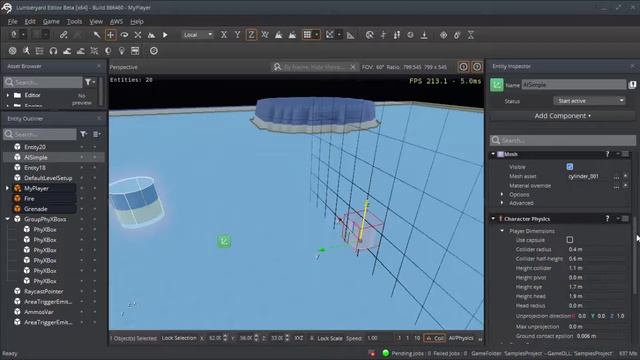
Task: Click the clock icon in second toolbar
Action: pos(153,51)
